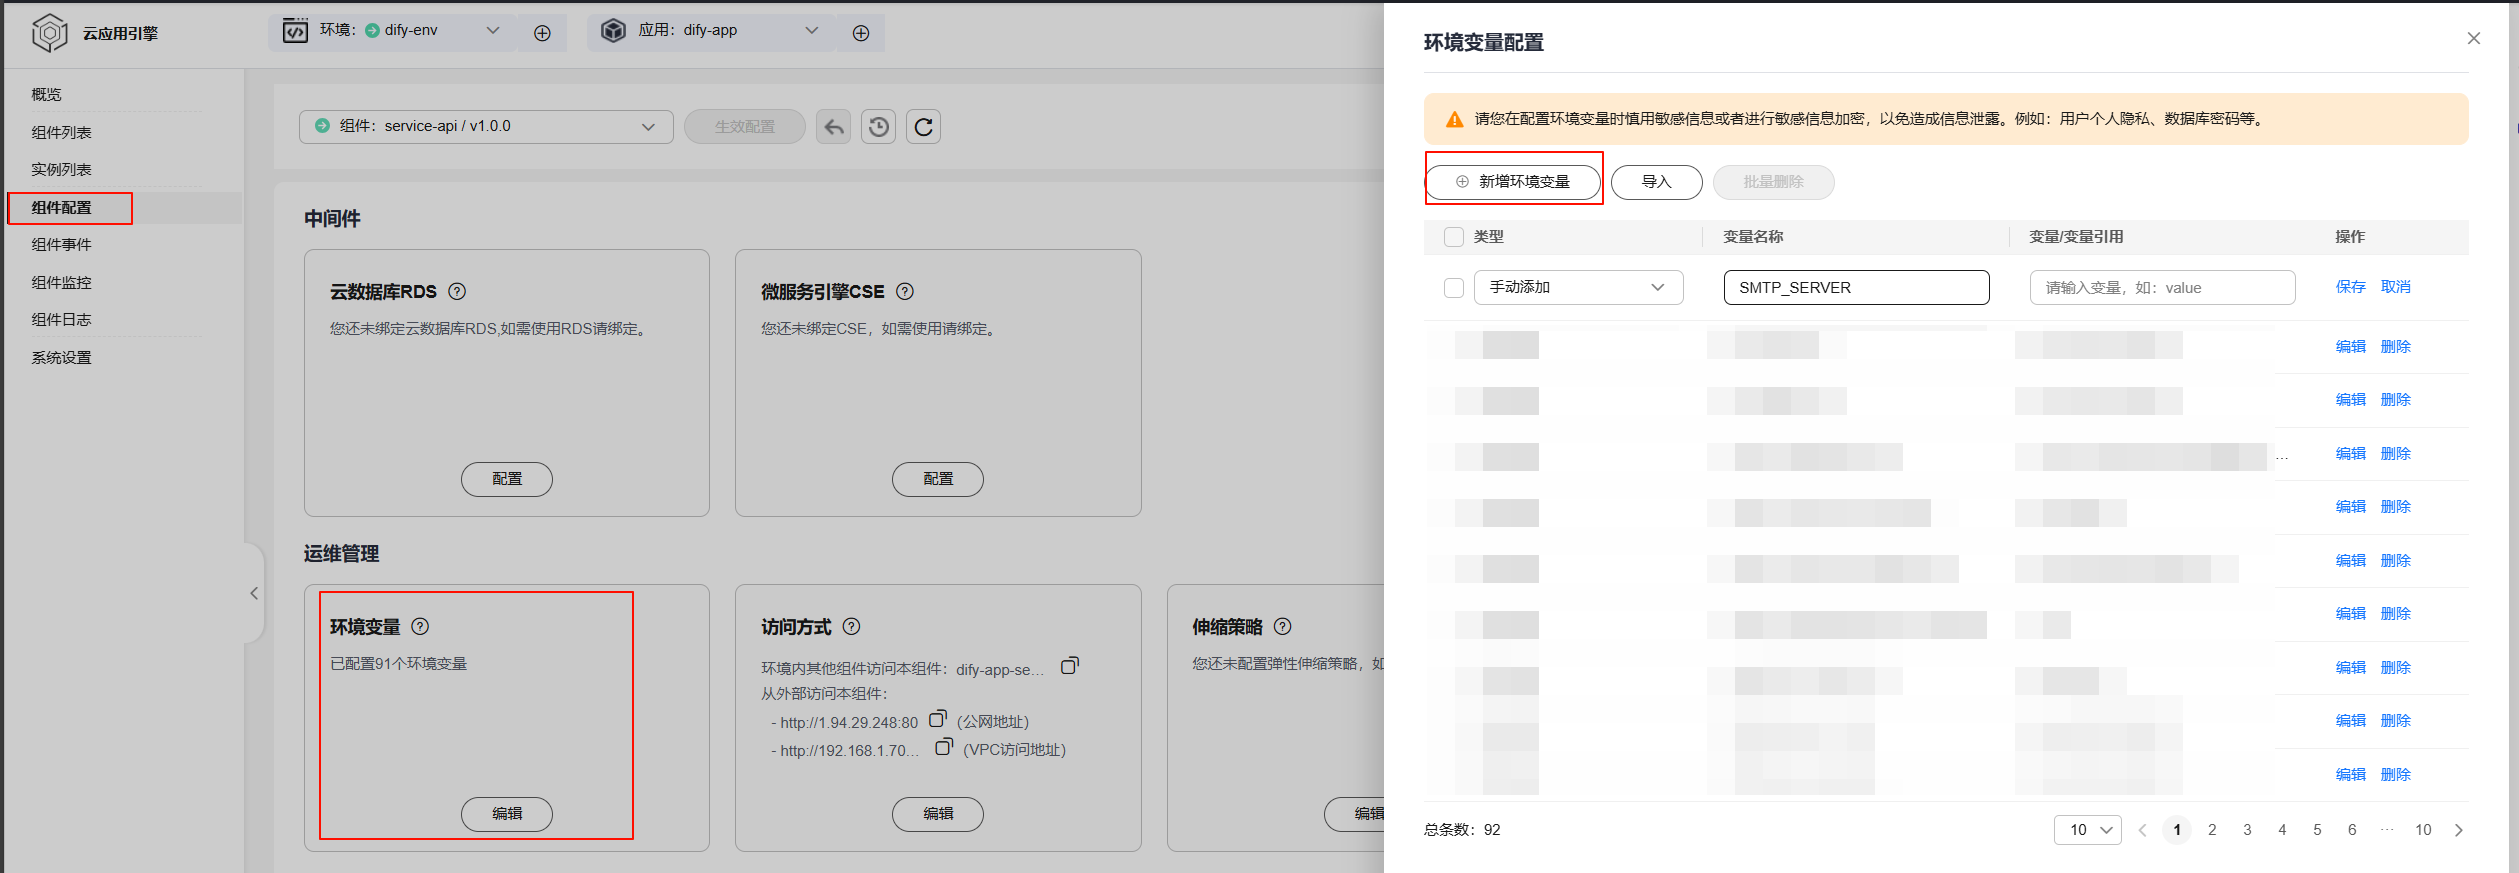Save the SMTP_SERVER variable row

pyautogui.click(x=2350, y=287)
